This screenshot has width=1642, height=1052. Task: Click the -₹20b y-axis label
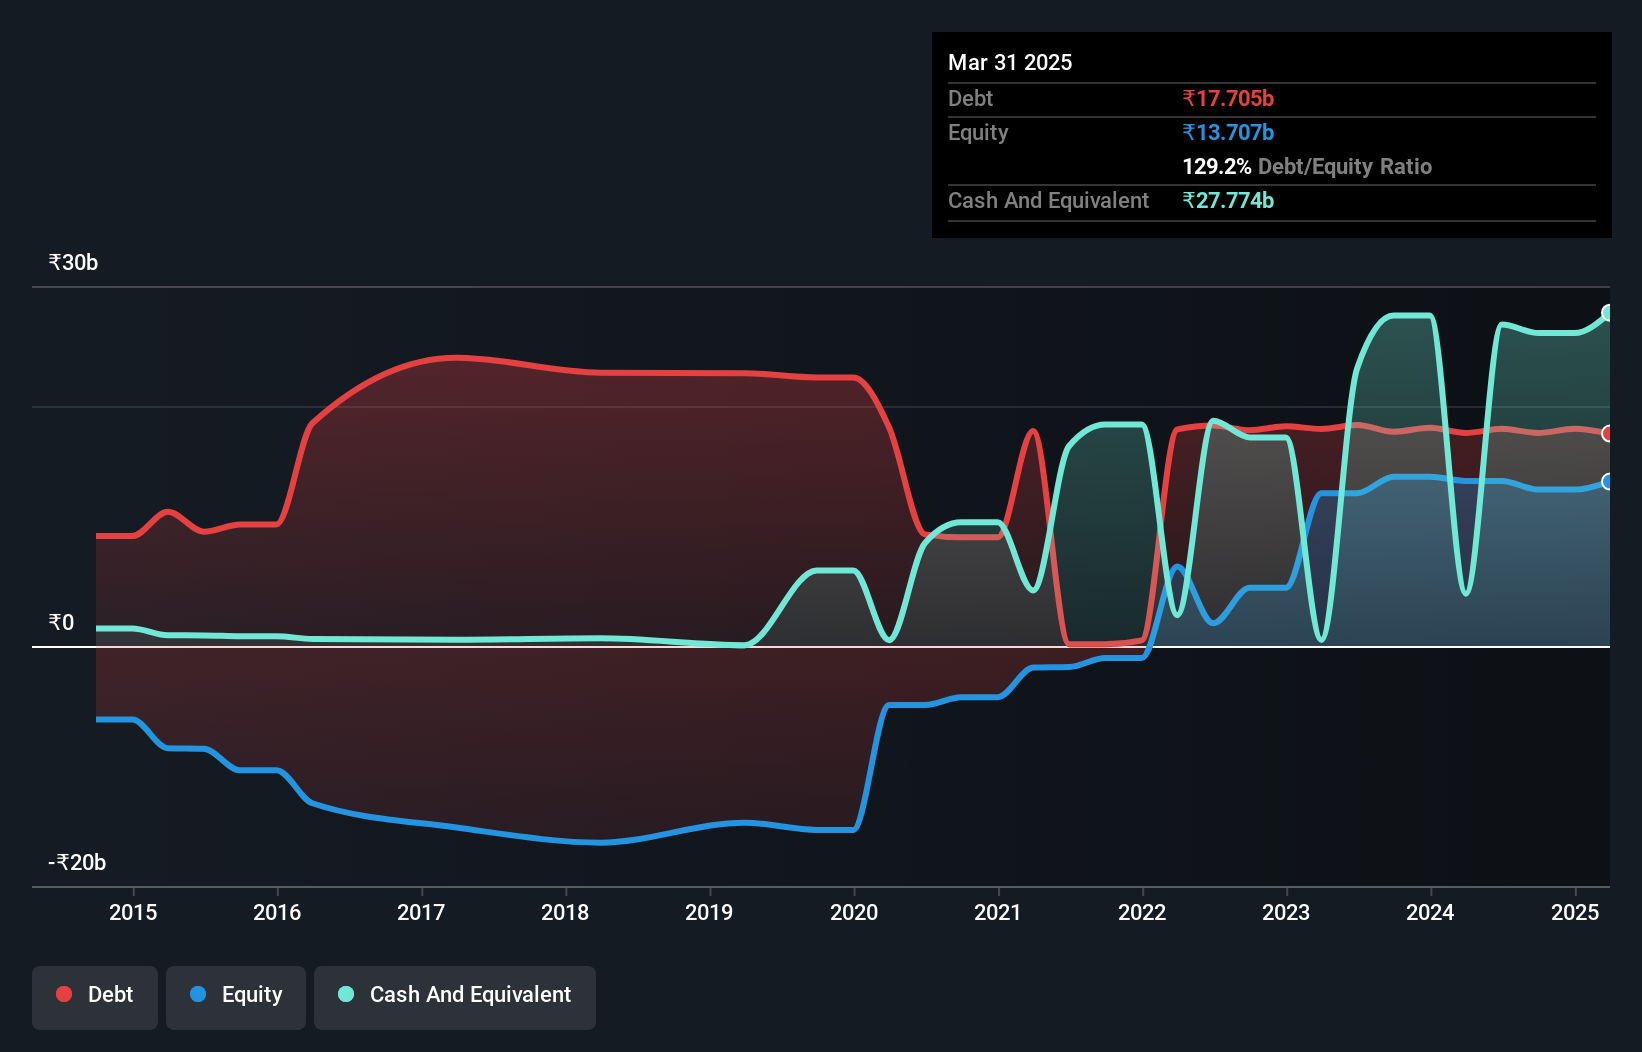pyautogui.click(x=77, y=862)
